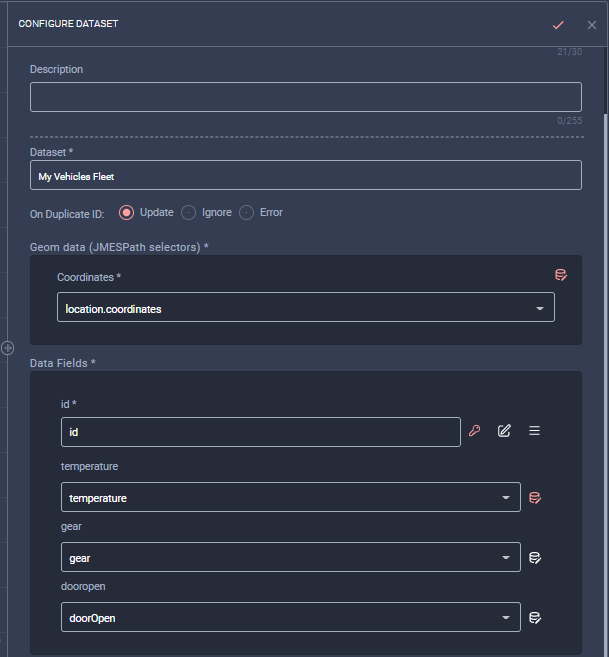
Task: Click the id data field input
Action: (261, 432)
